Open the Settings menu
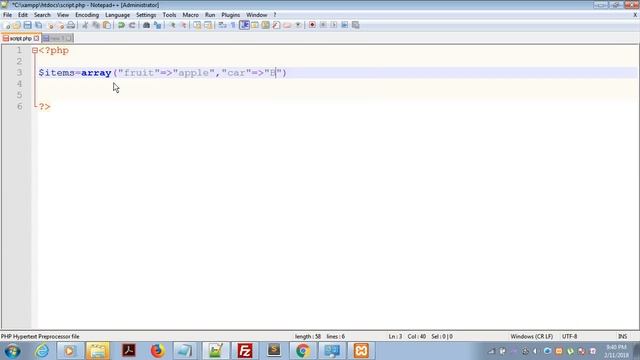Screen dimensions: 640x360 [x=146, y=15]
